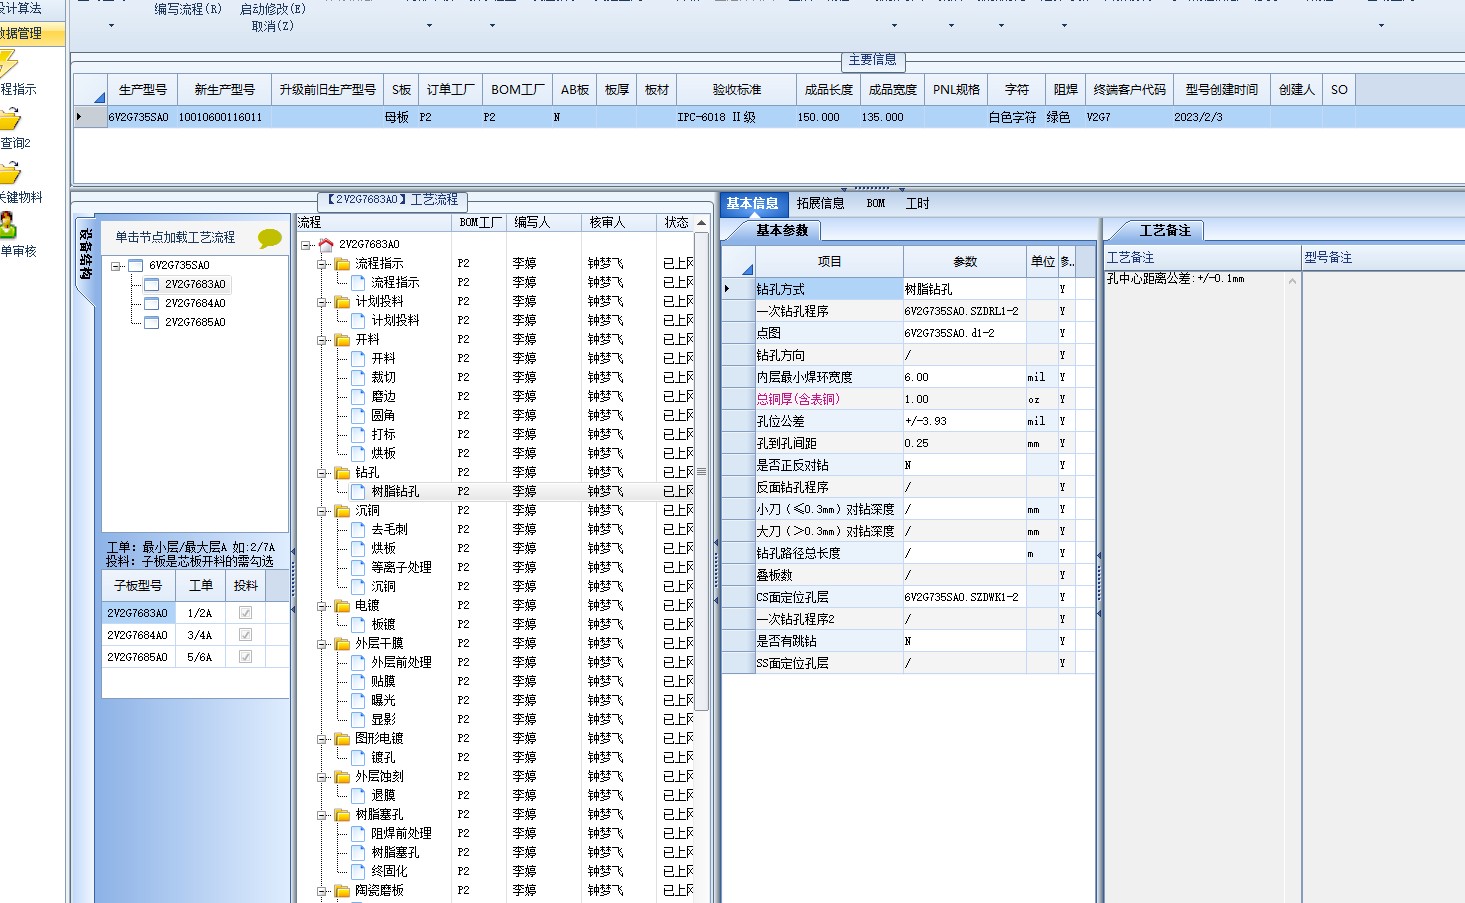The image size is (1465, 903).
Task: Tick the box before node 2V2G7685A0
Action: tap(152, 322)
